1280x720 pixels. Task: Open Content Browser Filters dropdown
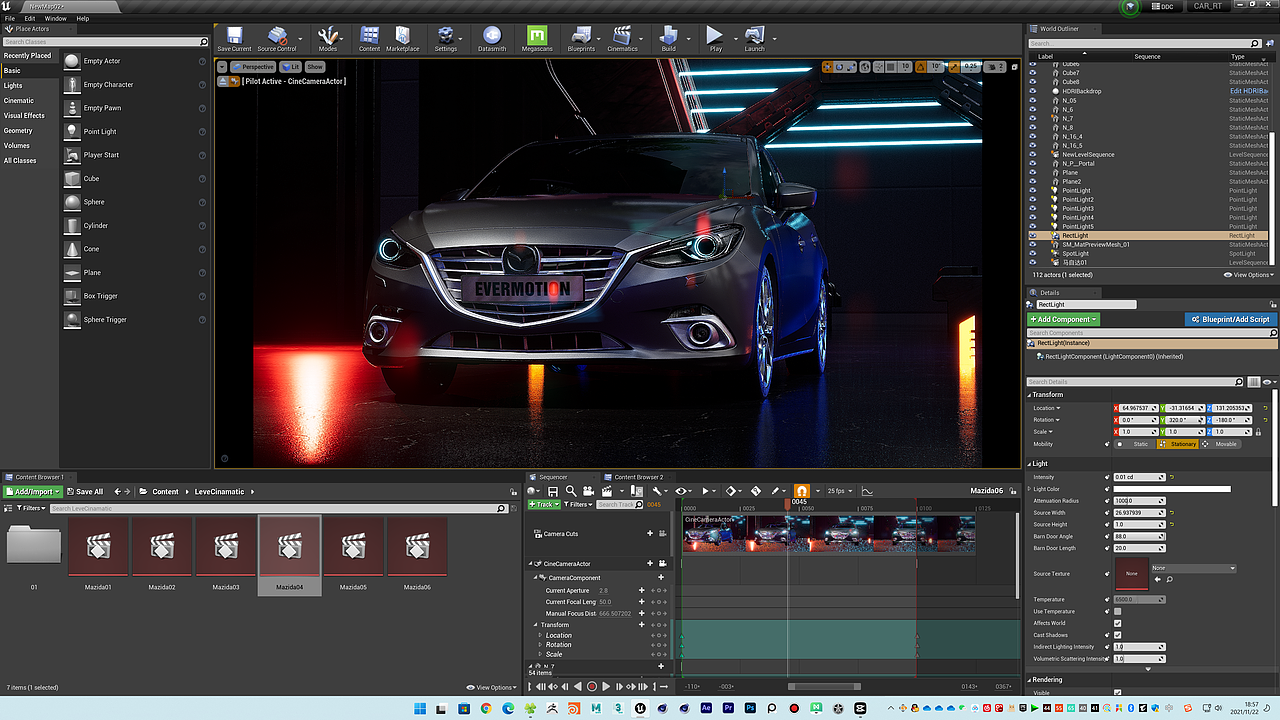(x=33, y=508)
